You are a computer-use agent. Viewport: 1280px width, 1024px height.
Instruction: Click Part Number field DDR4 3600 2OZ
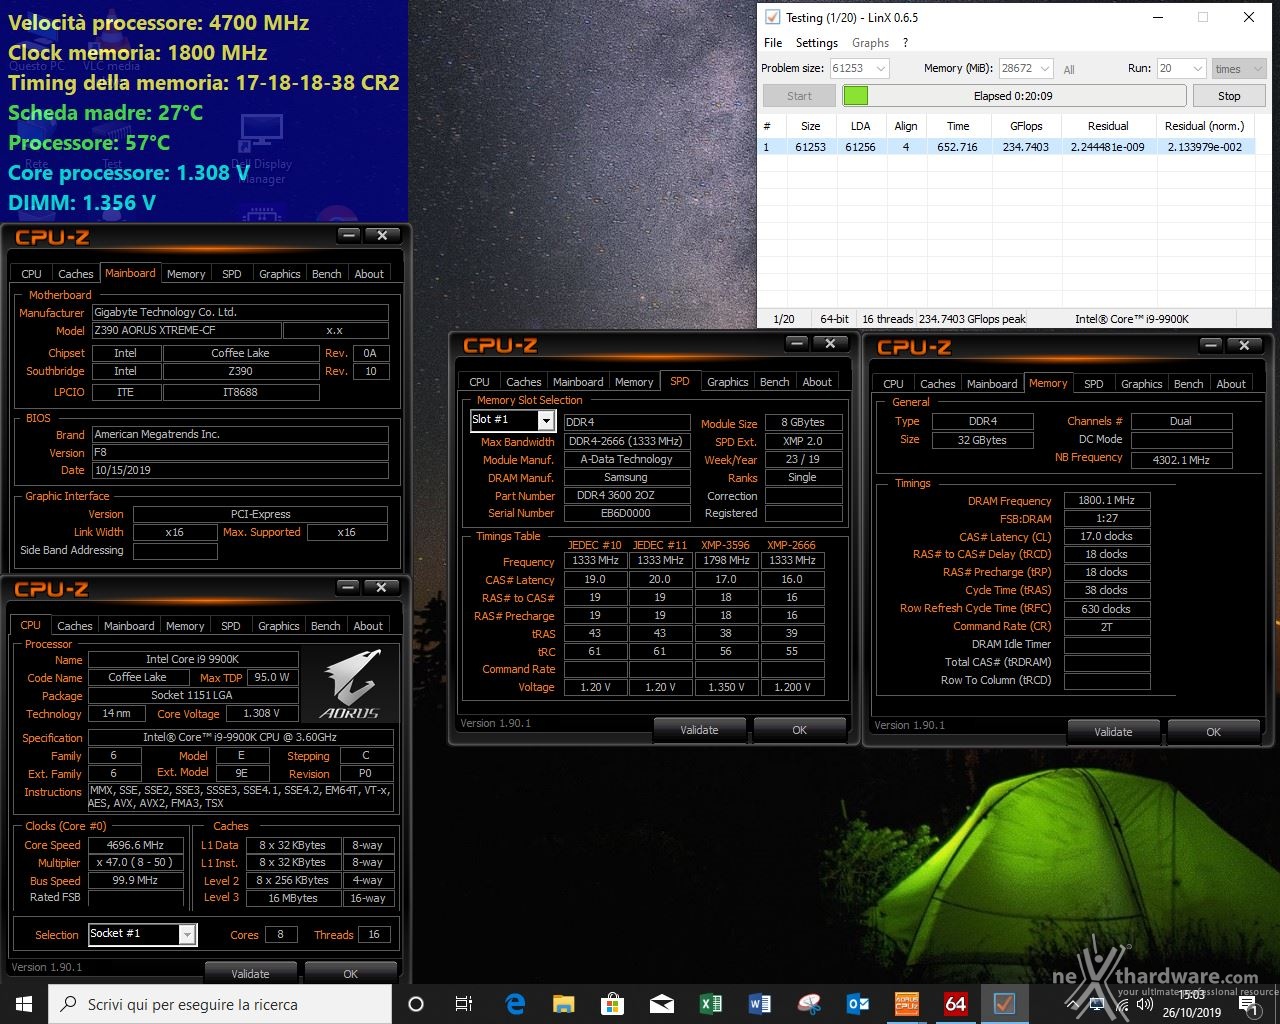[627, 496]
